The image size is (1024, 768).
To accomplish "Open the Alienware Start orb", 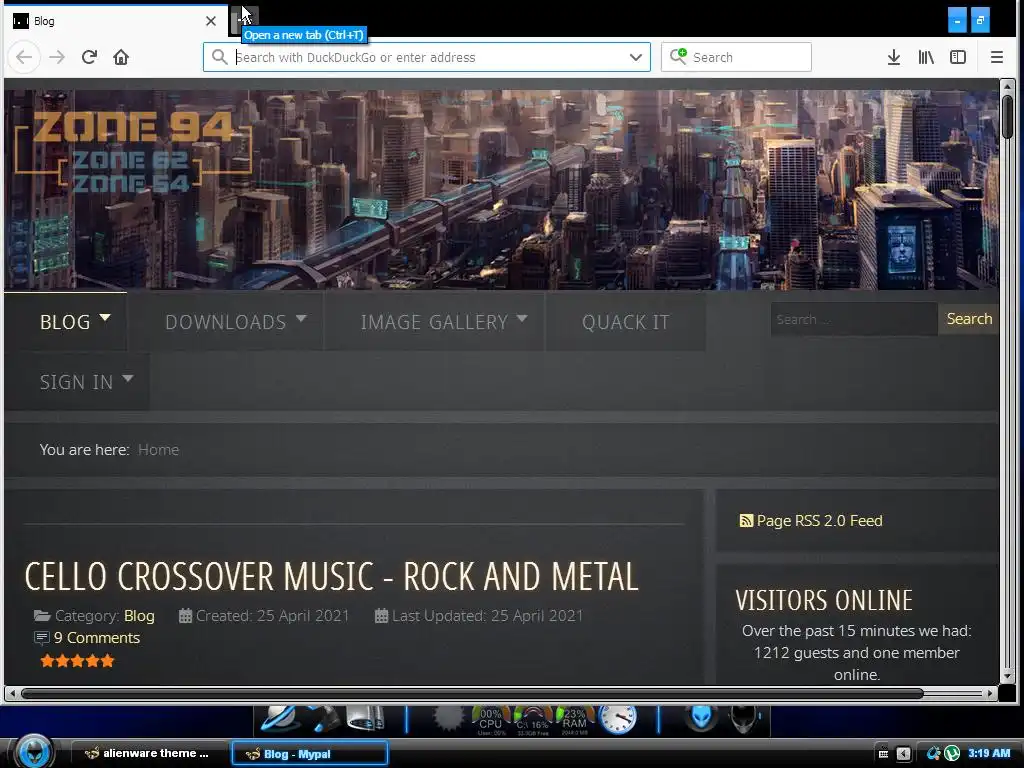I will coord(33,751).
